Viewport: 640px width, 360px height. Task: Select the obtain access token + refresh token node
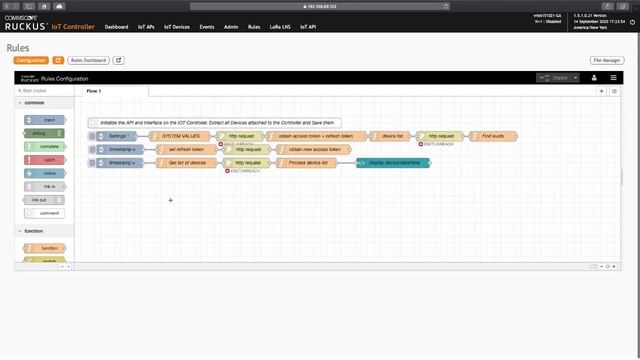(x=316, y=136)
